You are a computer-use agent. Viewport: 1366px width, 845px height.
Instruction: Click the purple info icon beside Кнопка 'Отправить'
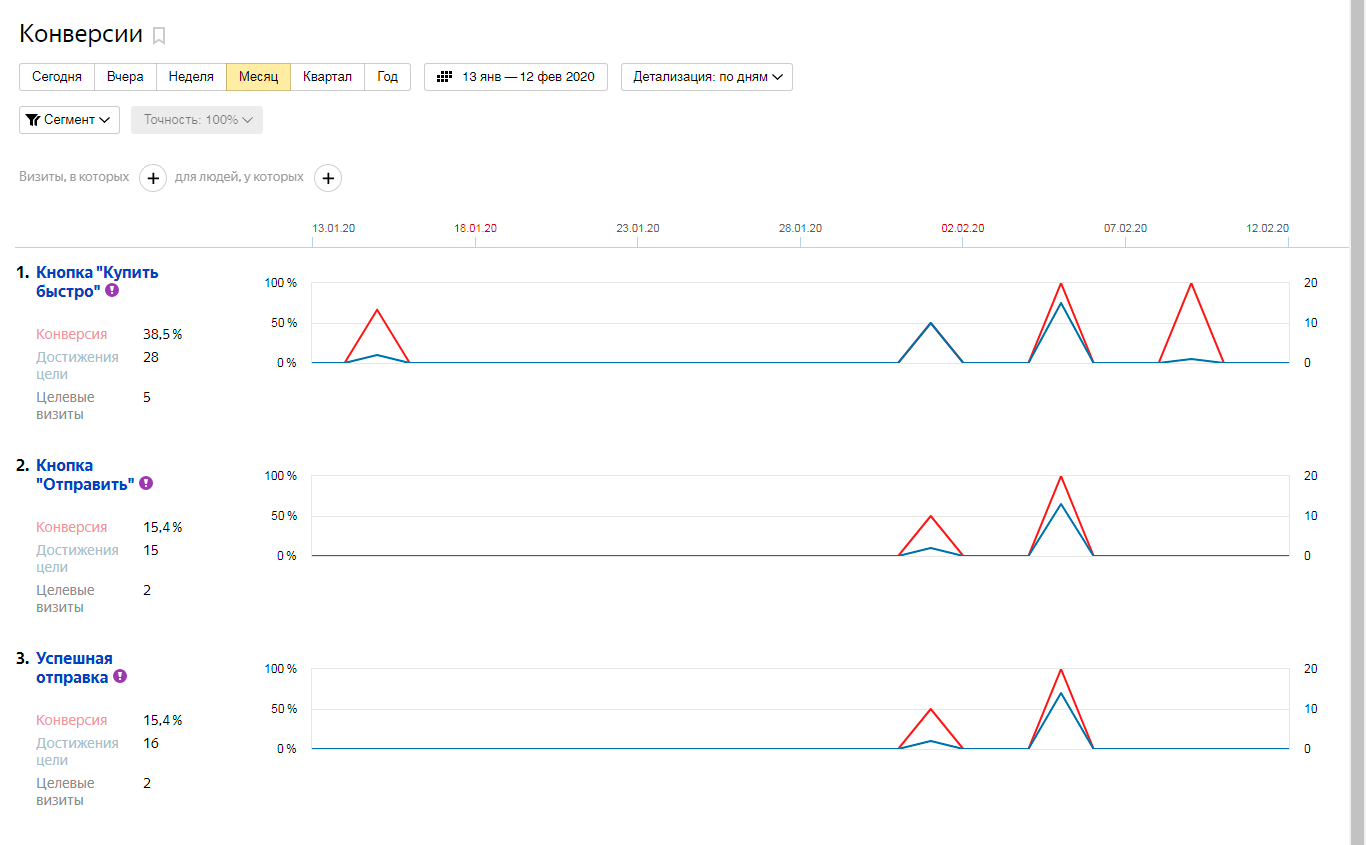(x=146, y=483)
